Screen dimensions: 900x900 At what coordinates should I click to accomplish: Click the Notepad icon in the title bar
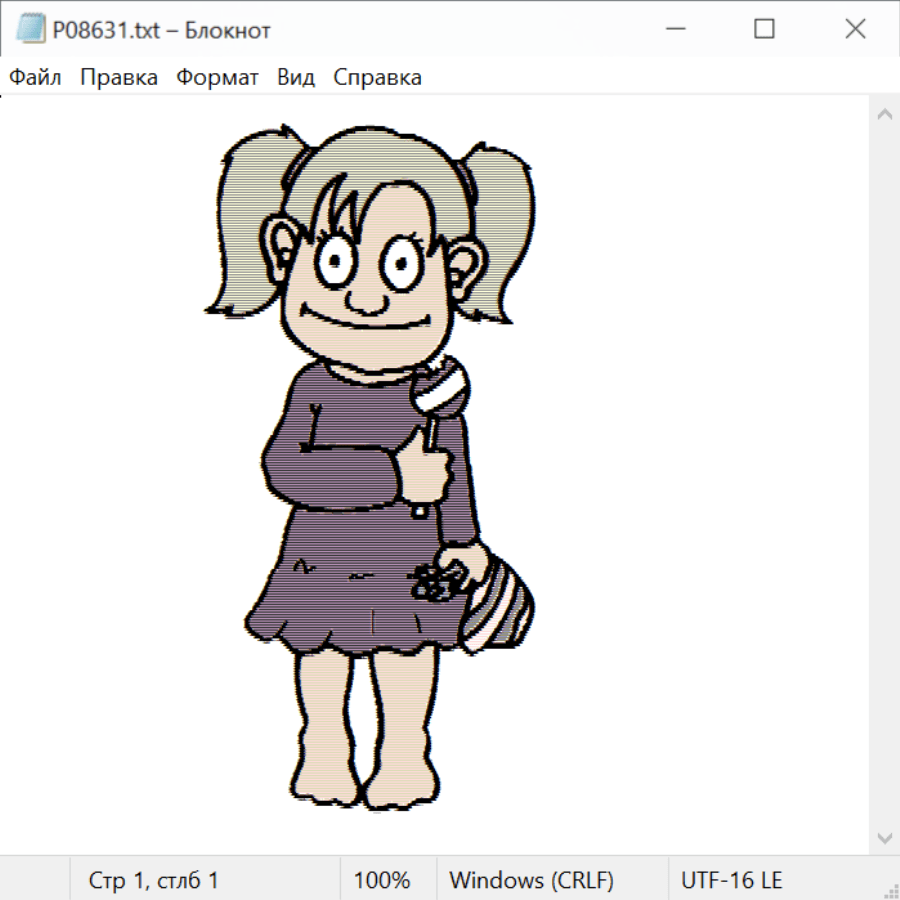pos(30,30)
